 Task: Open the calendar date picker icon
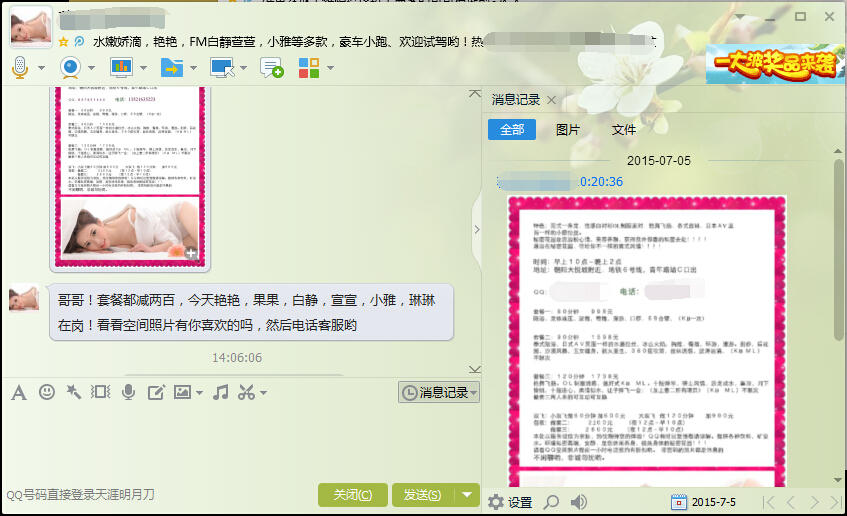point(679,502)
